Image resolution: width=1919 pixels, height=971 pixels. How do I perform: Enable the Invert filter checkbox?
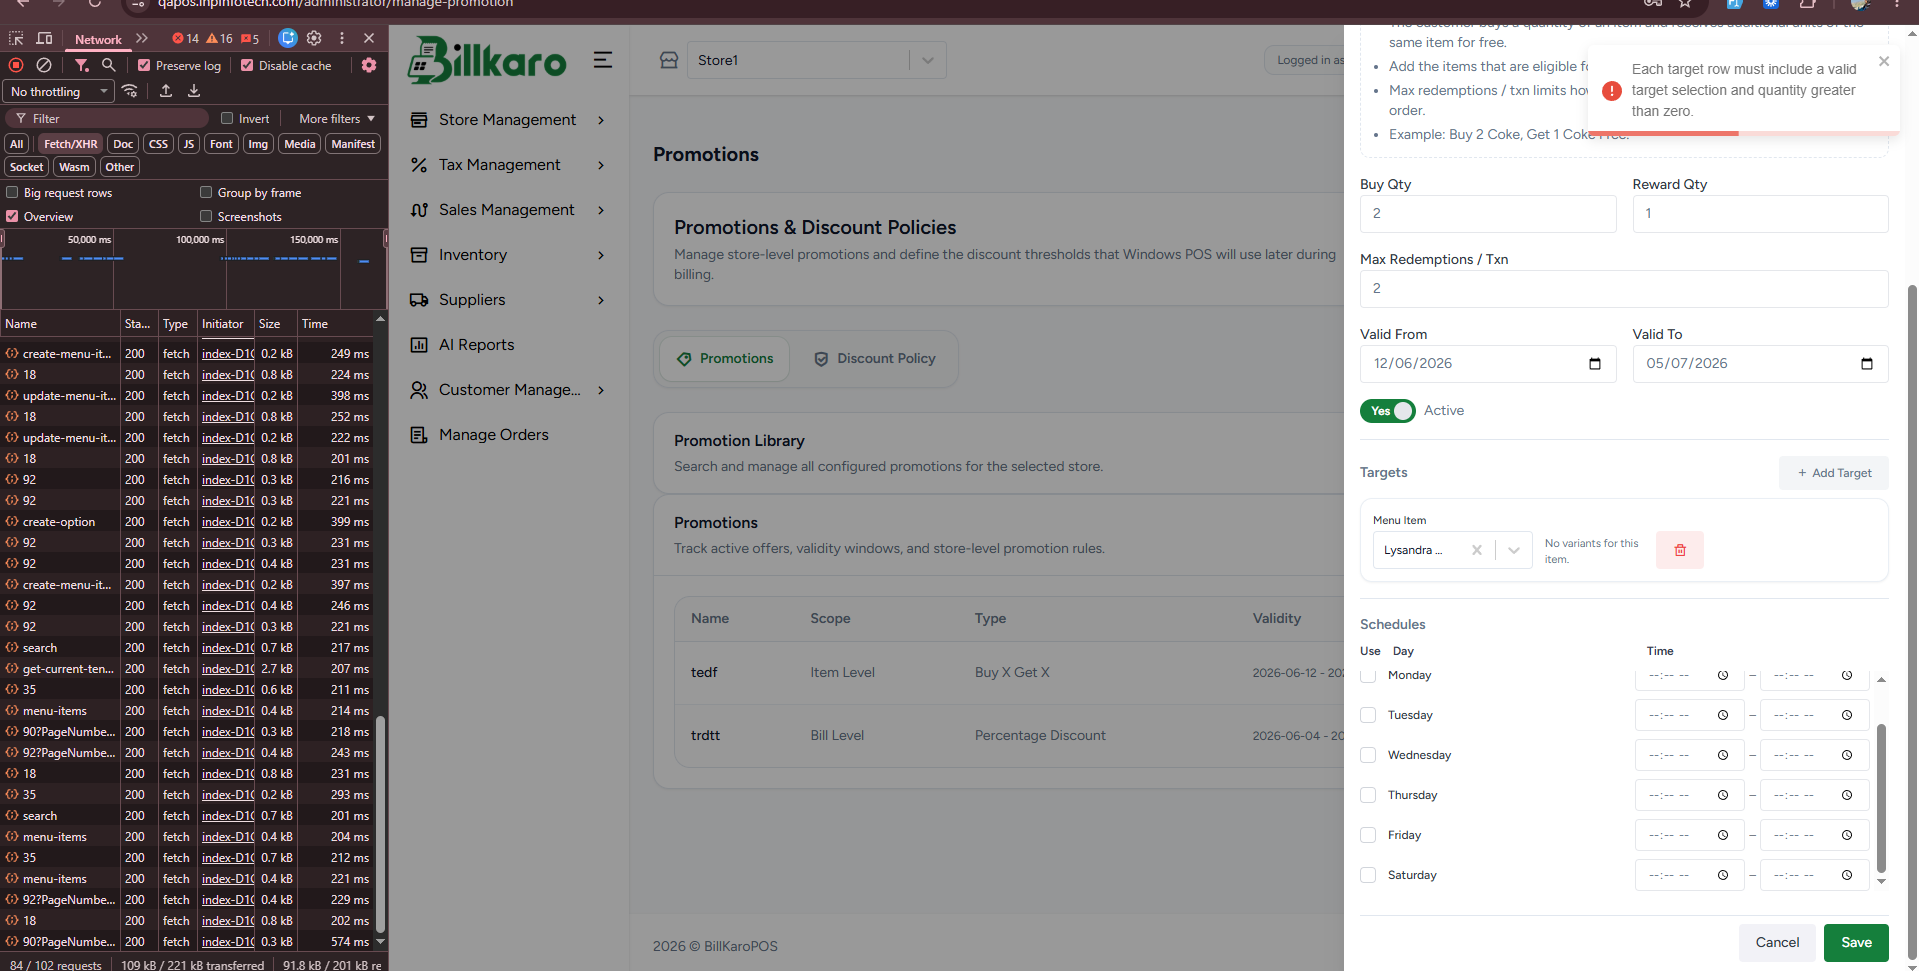point(227,118)
